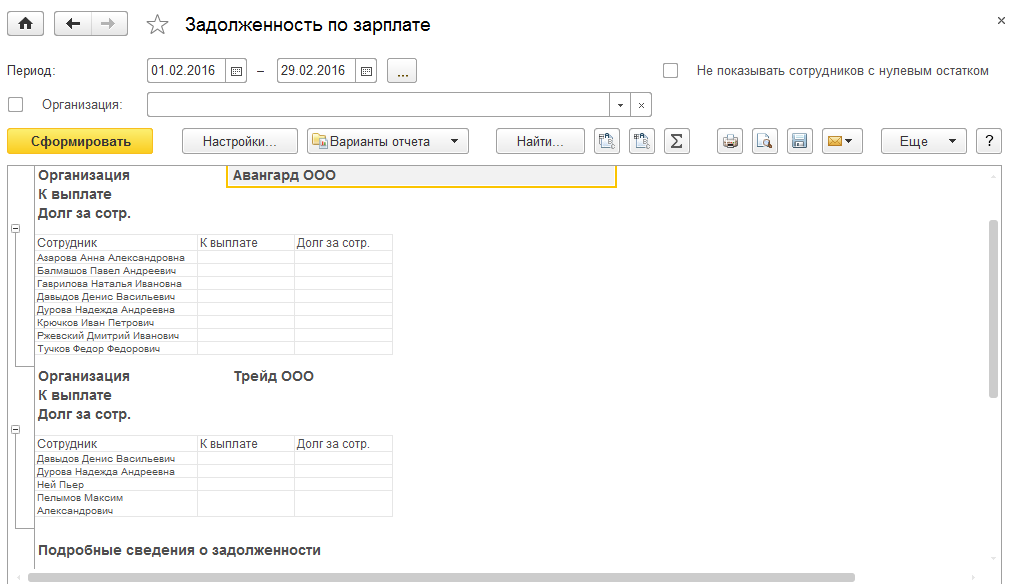Screen dimensions: 1012x584
Task: Clear the Организация field
Action: pyautogui.click(x=641, y=105)
